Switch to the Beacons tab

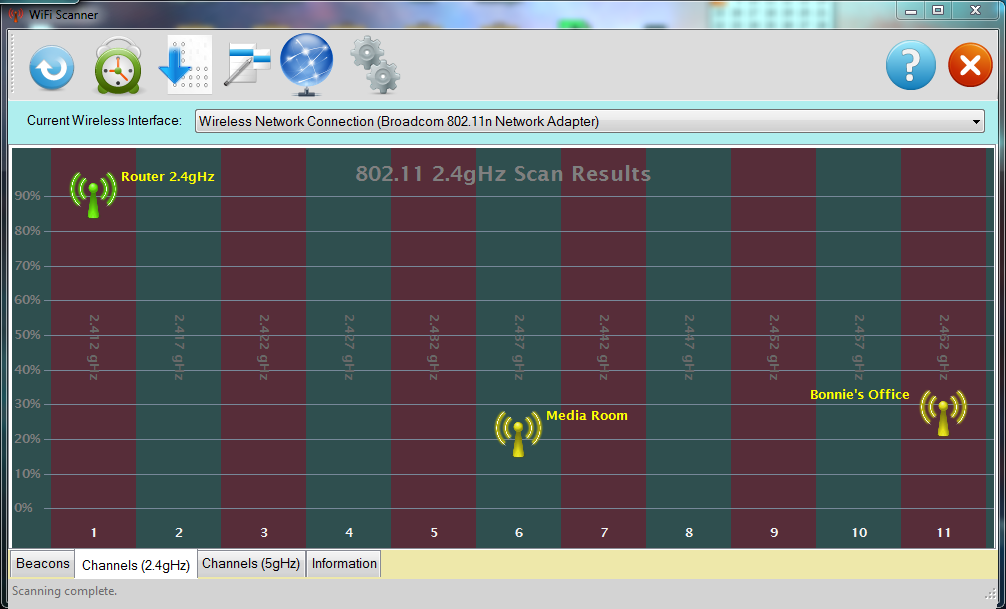[x=43, y=564]
